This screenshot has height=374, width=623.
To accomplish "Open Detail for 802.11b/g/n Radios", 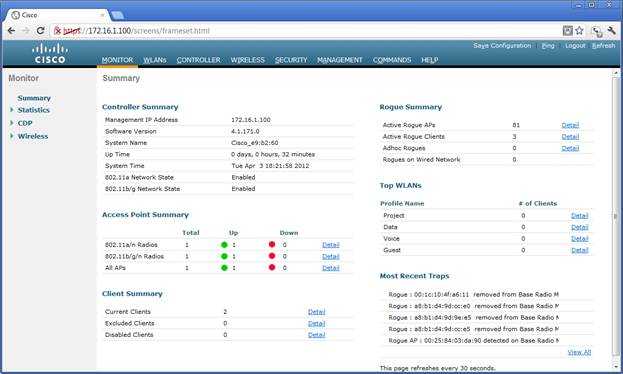I will pos(331,256).
